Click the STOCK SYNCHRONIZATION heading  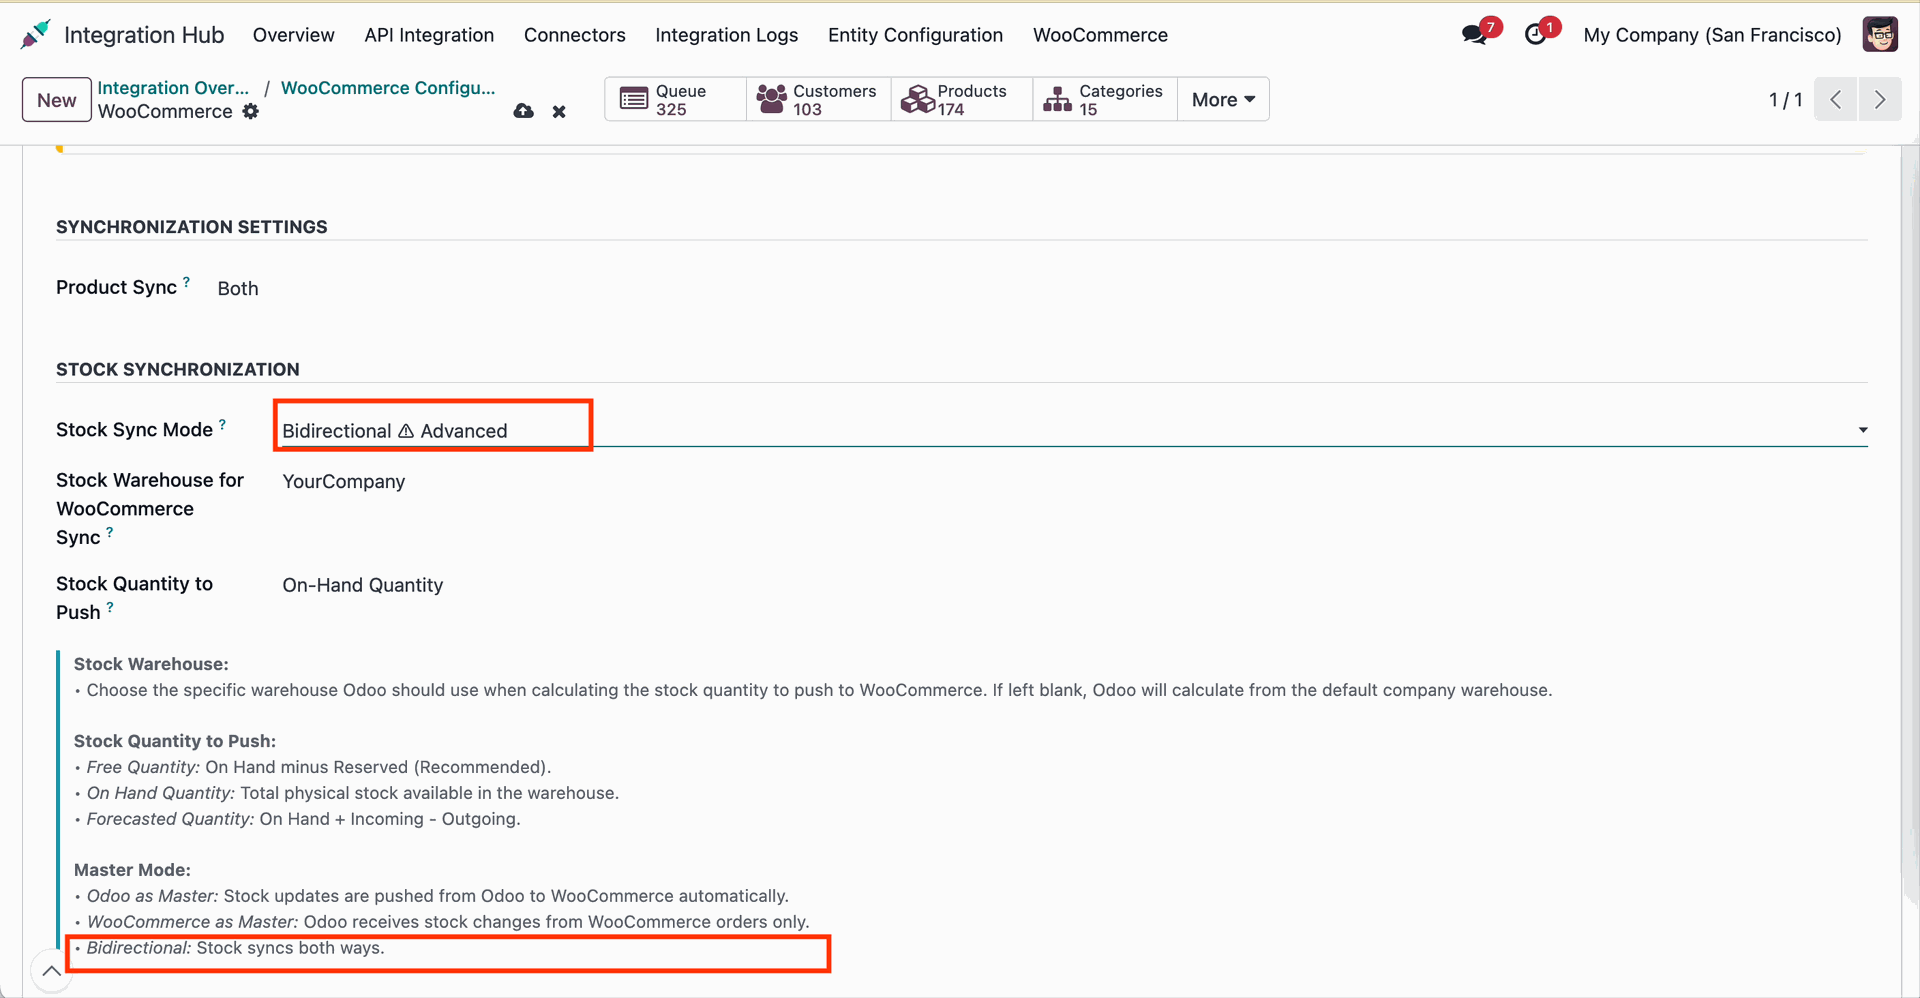point(178,369)
